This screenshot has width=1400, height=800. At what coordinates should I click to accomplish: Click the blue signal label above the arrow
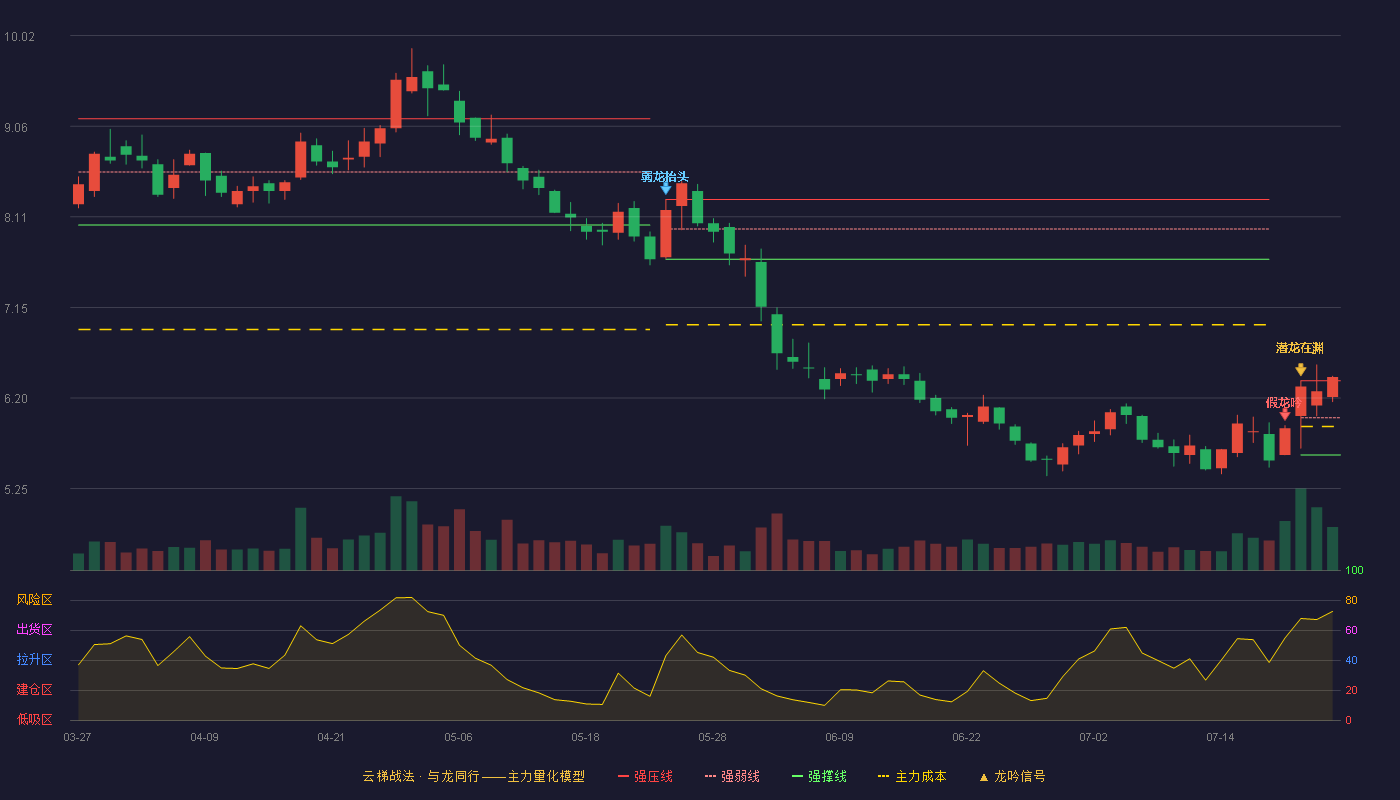point(665,177)
